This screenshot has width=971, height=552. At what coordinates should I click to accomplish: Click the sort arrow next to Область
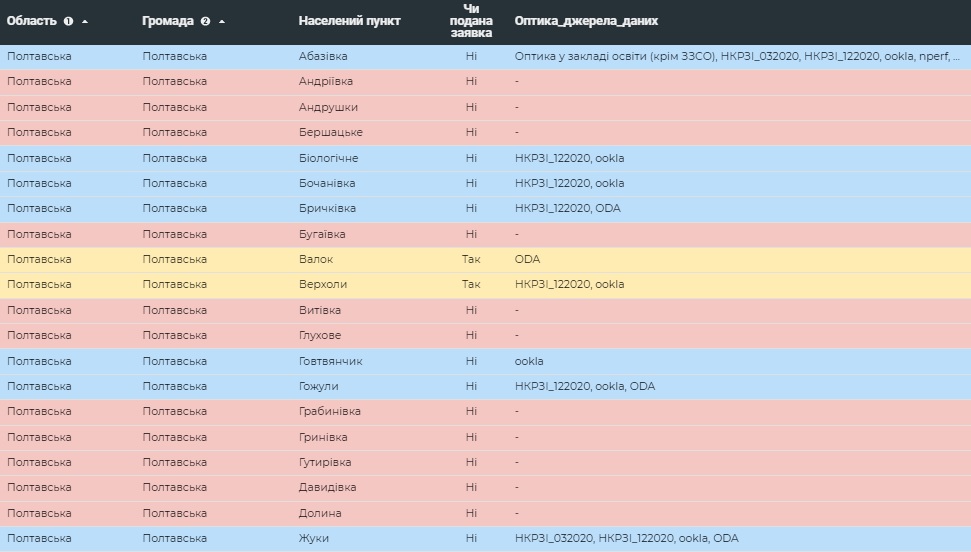coord(85,22)
